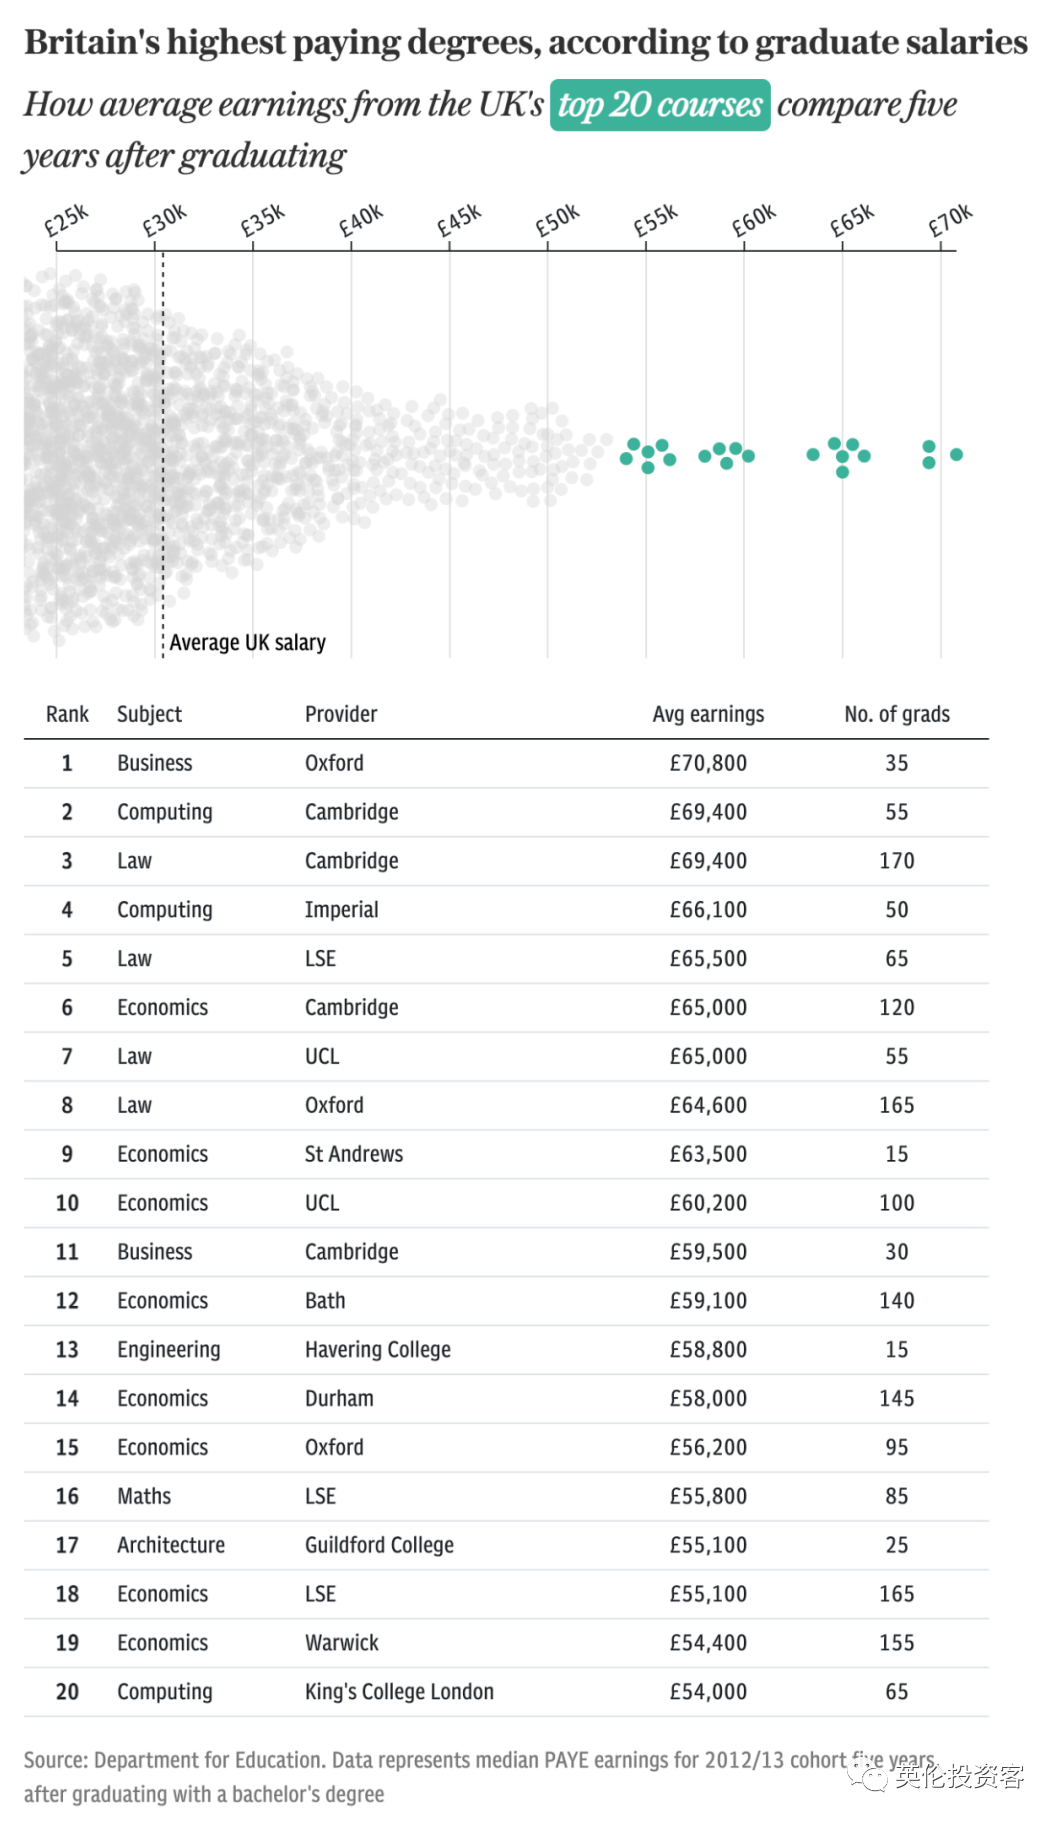Screen dimensions: 1059x1823
Task: Click the No. of grads column header
Action: click(x=897, y=714)
